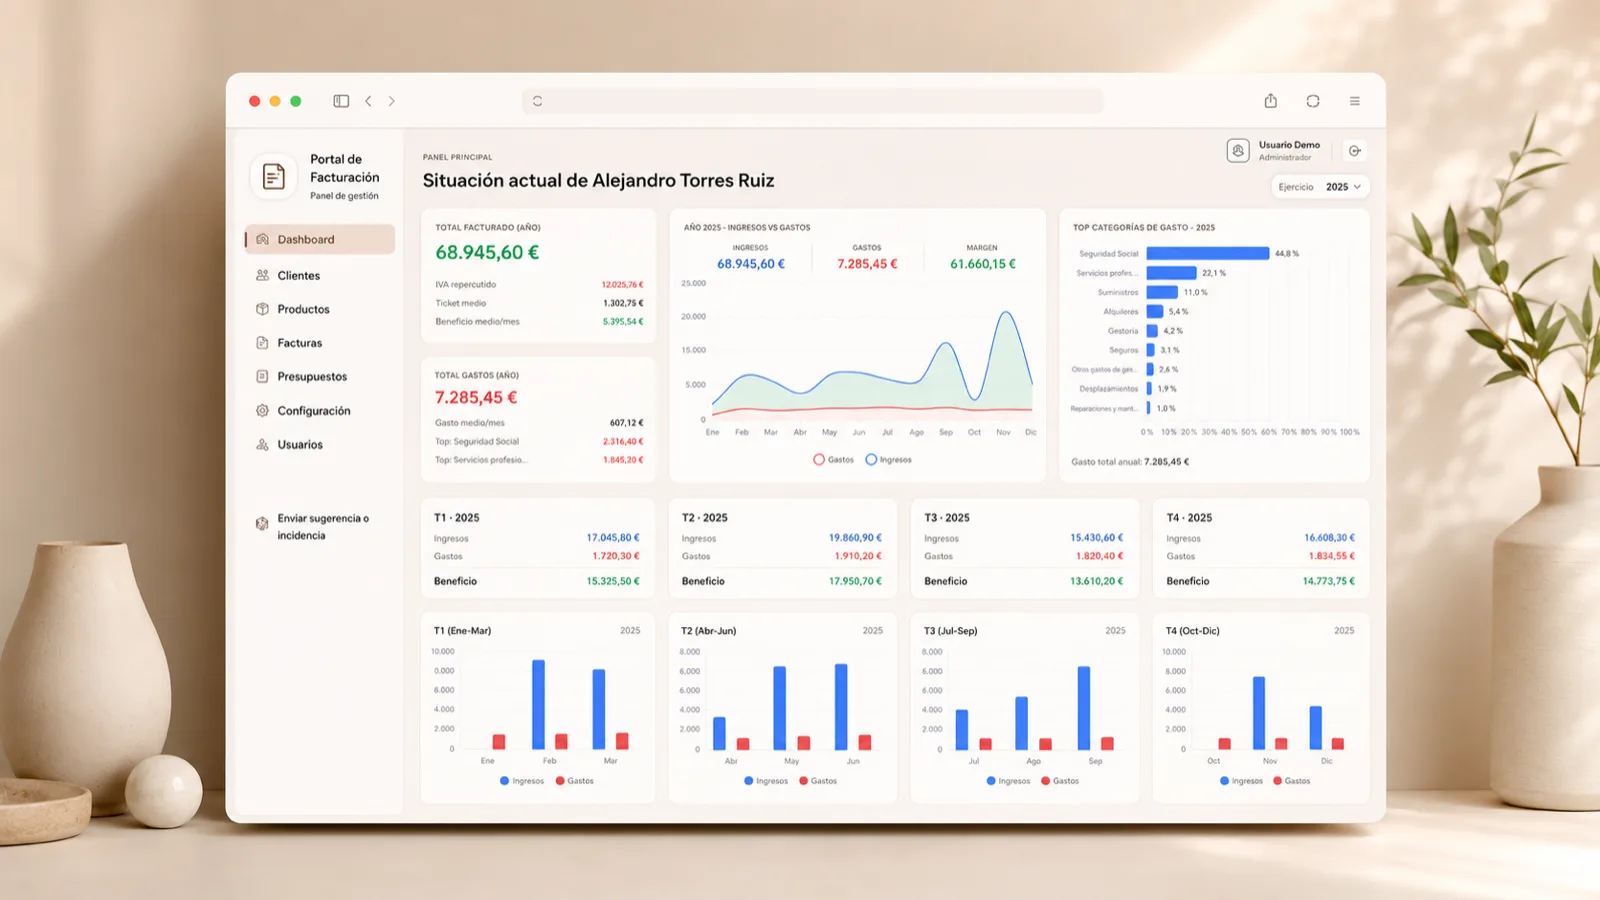Click Beneficio medio/mes value 5.395,54 €
Viewport: 1600px width, 900px height.
pyautogui.click(x=623, y=322)
